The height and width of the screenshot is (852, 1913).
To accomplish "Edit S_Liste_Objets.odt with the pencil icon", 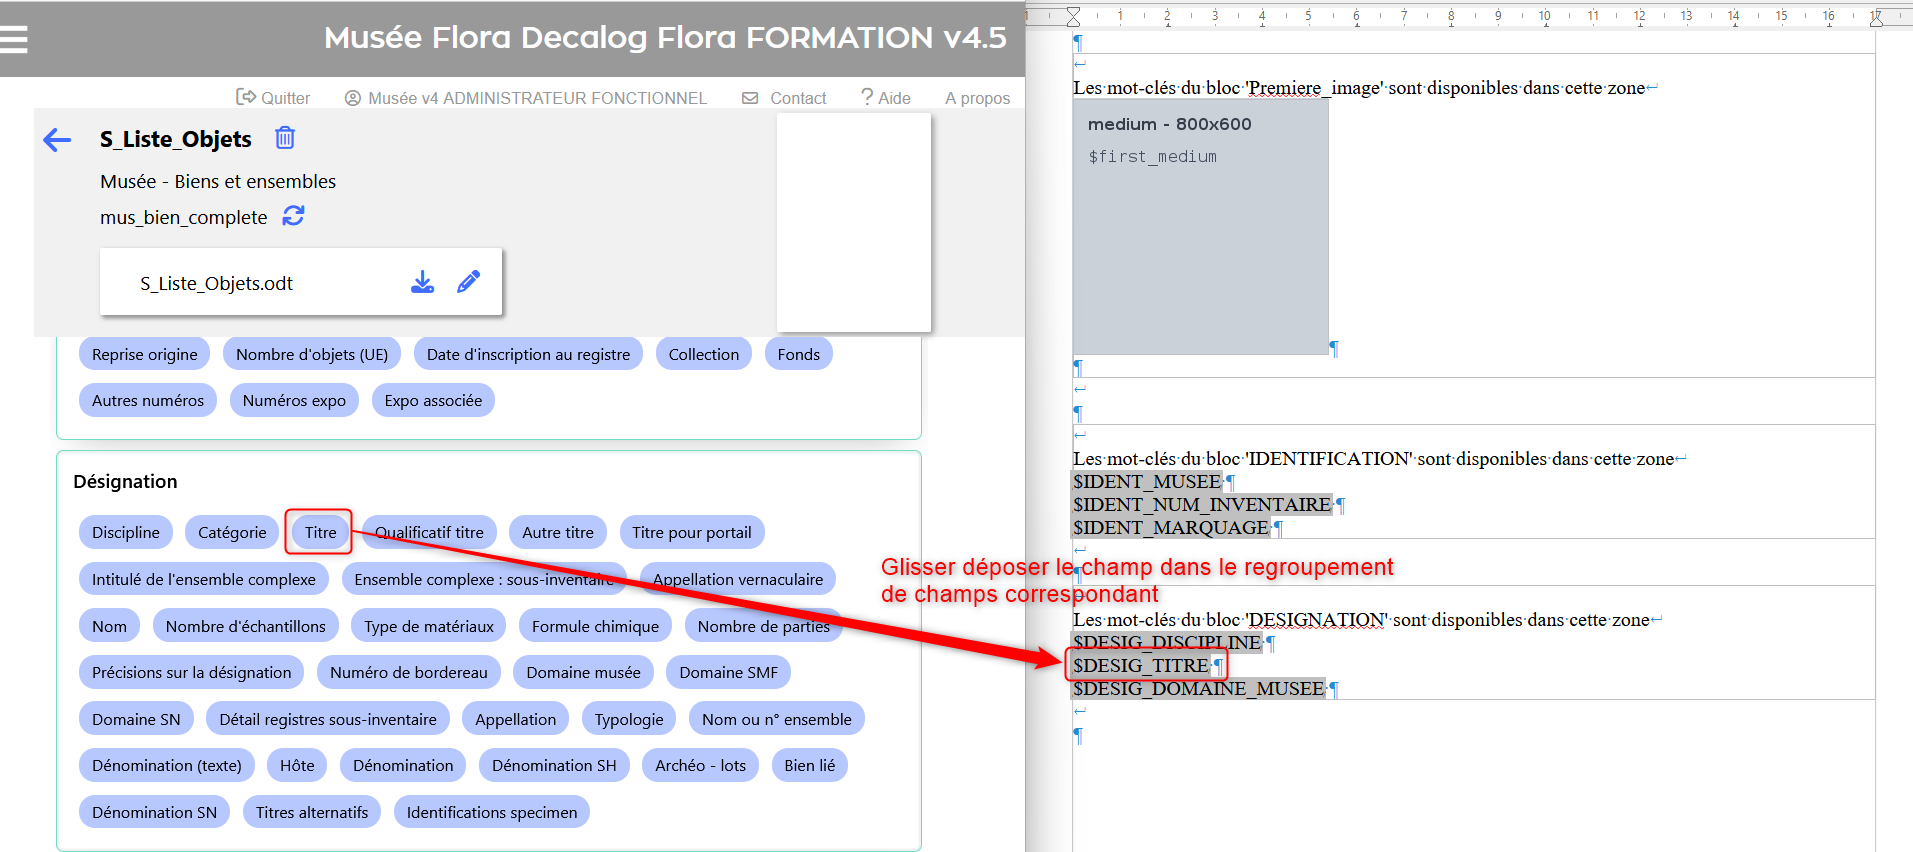I will (x=468, y=282).
